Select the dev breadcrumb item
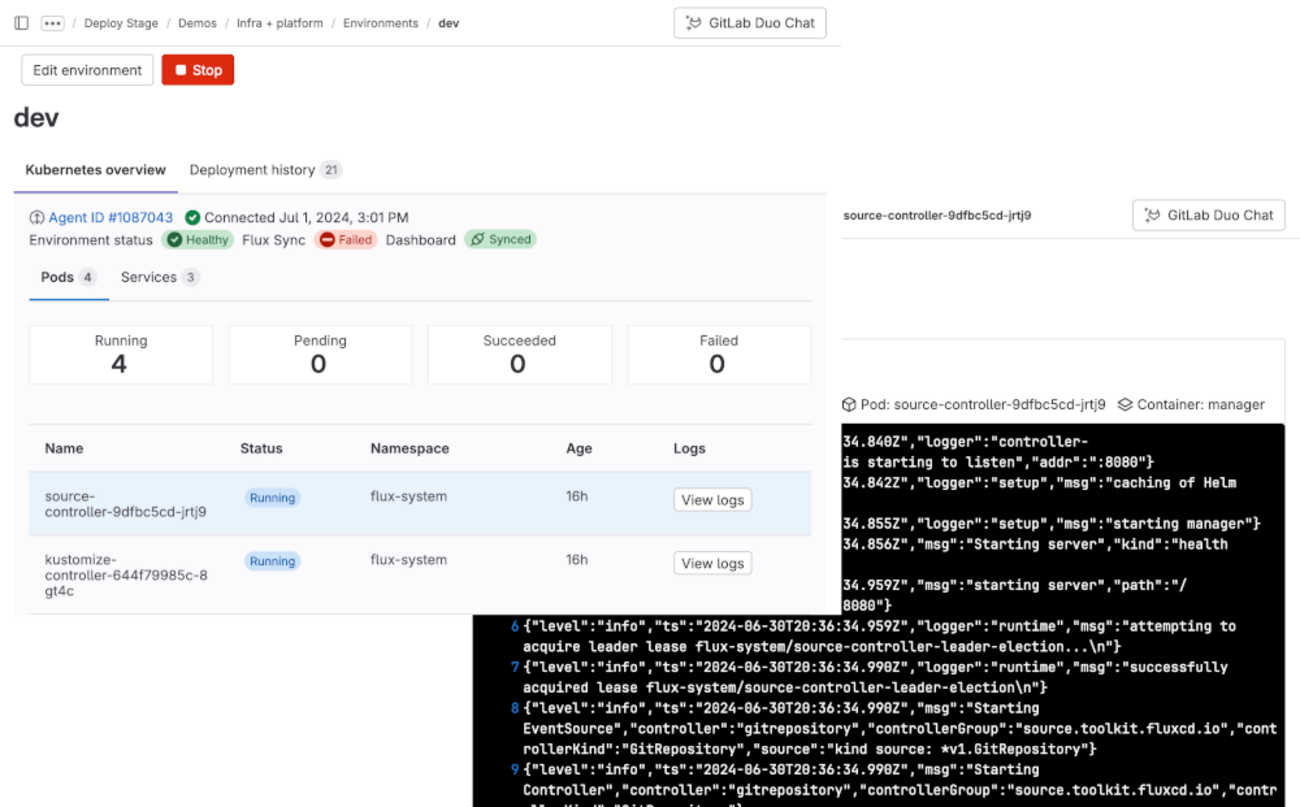Screen dimensions: 1300x807 (449, 23)
